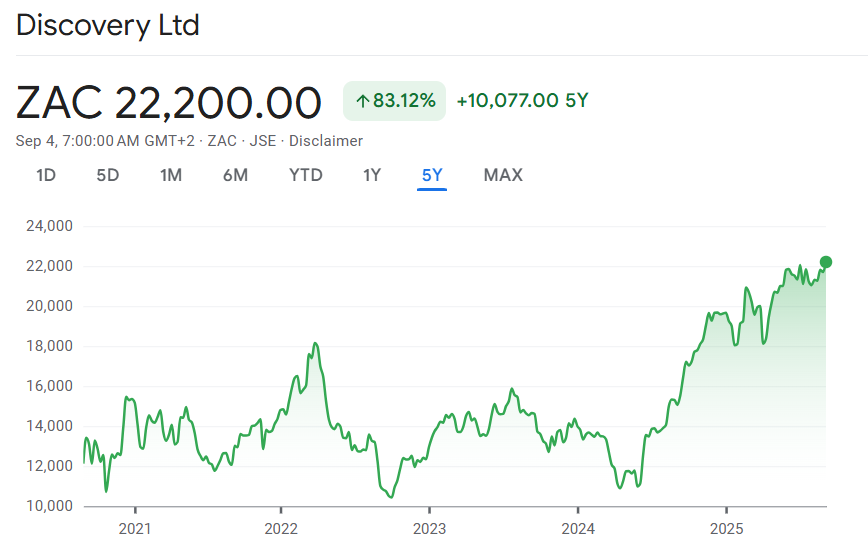Image resolution: width=868 pixels, height=551 pixels.
Task: Switch chart to 1M range
Action: click(171, 176)
